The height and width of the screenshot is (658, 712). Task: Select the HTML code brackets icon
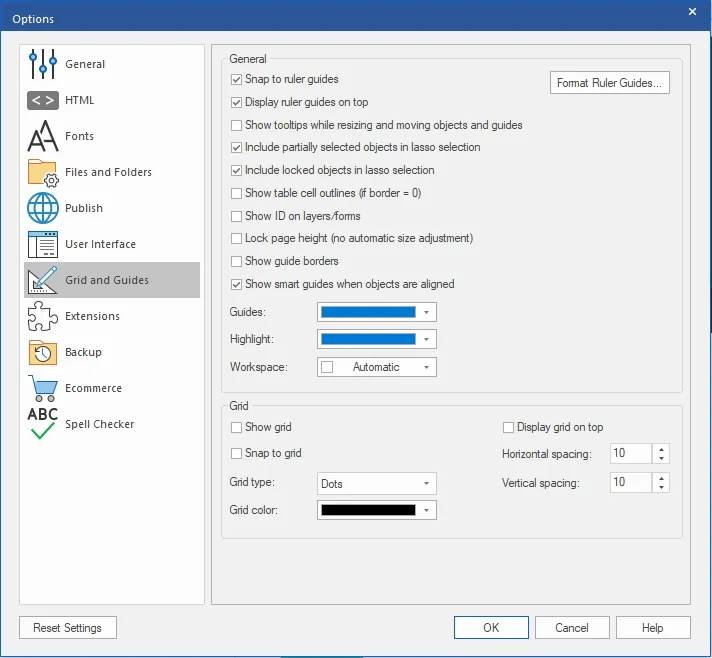click(43, 100)
